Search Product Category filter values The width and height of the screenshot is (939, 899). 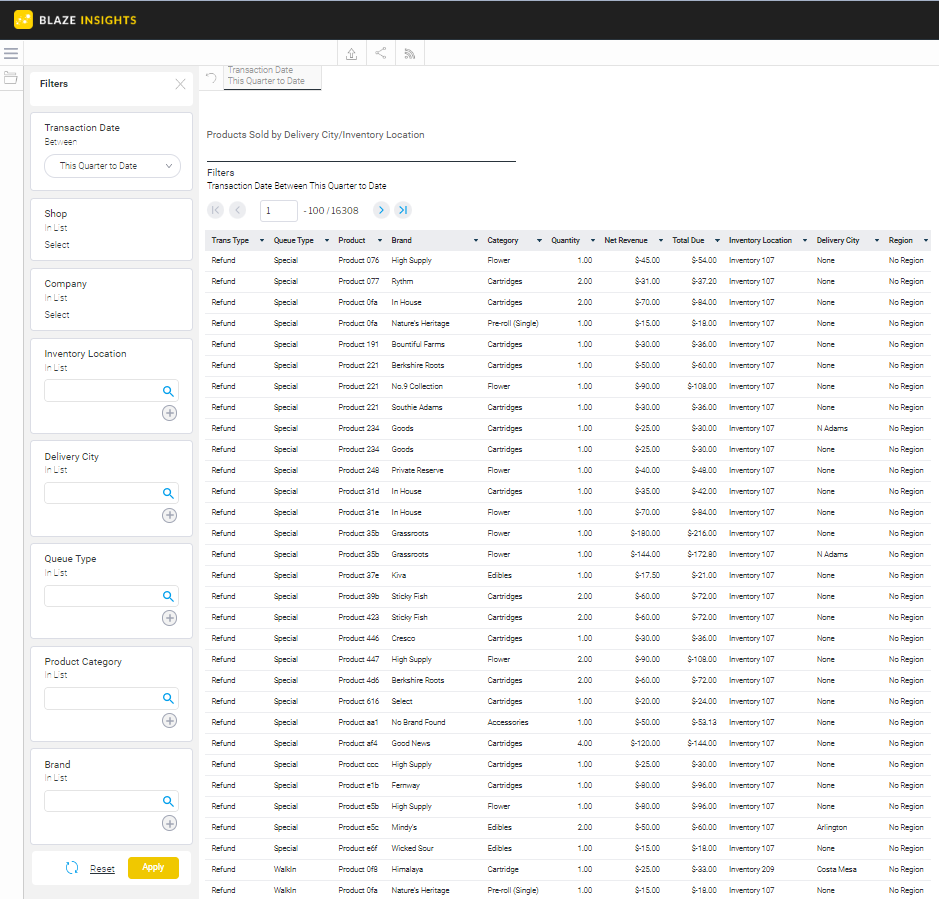[x=168, y=698]
